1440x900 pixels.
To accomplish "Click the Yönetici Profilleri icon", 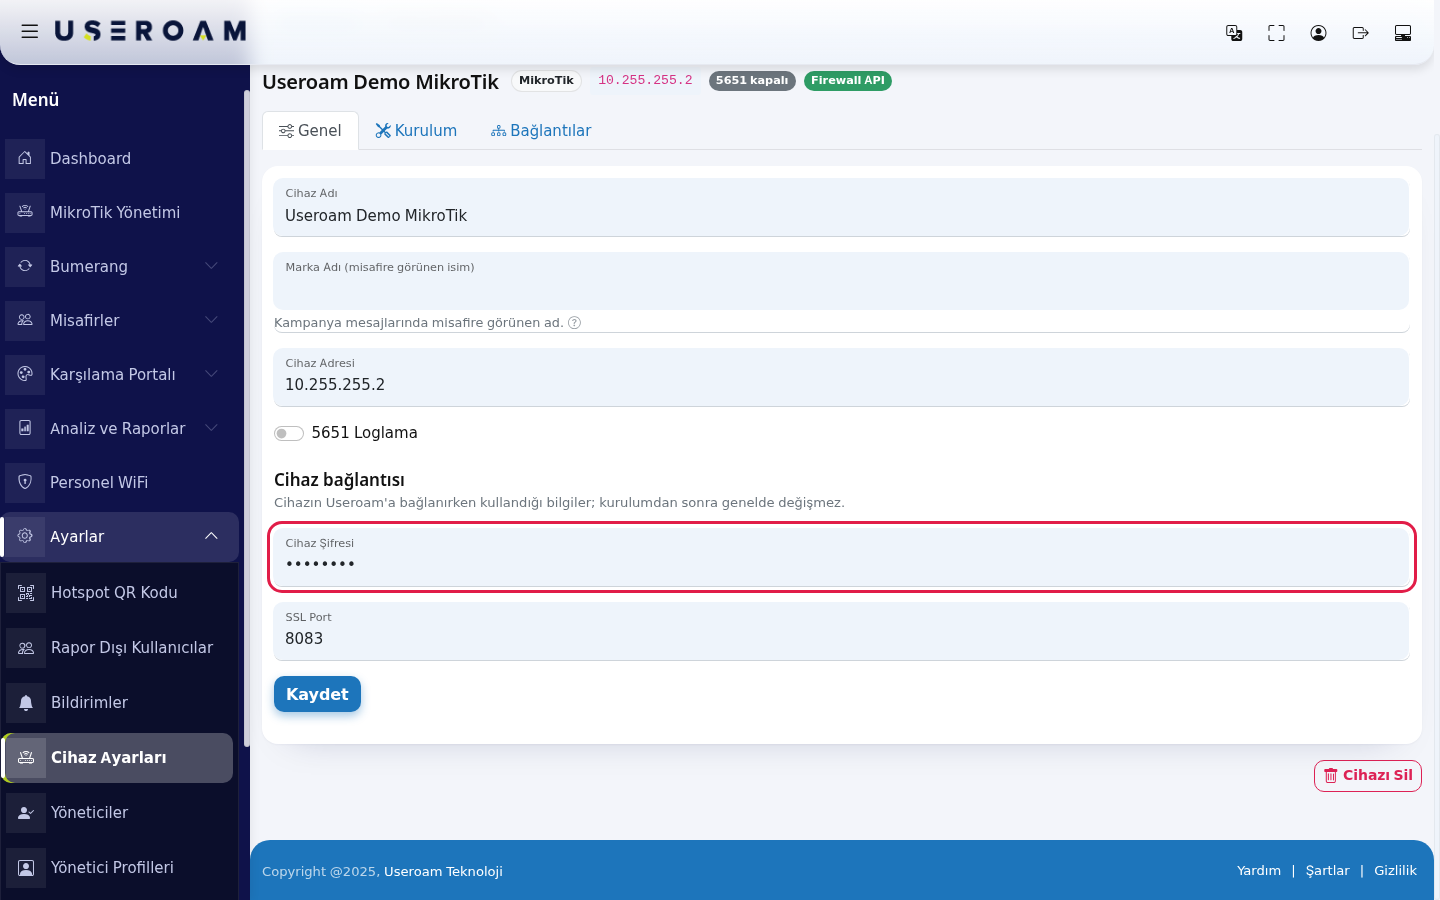I will click(26, 867).
